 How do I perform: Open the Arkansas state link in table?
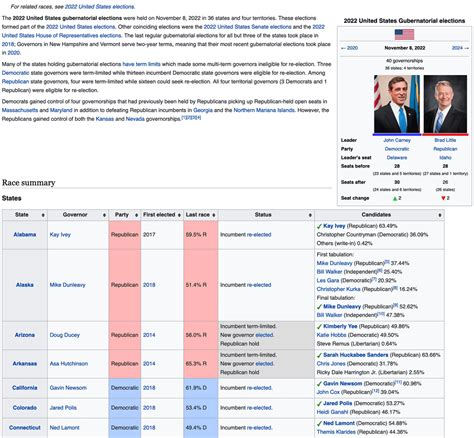pos(25,364)
